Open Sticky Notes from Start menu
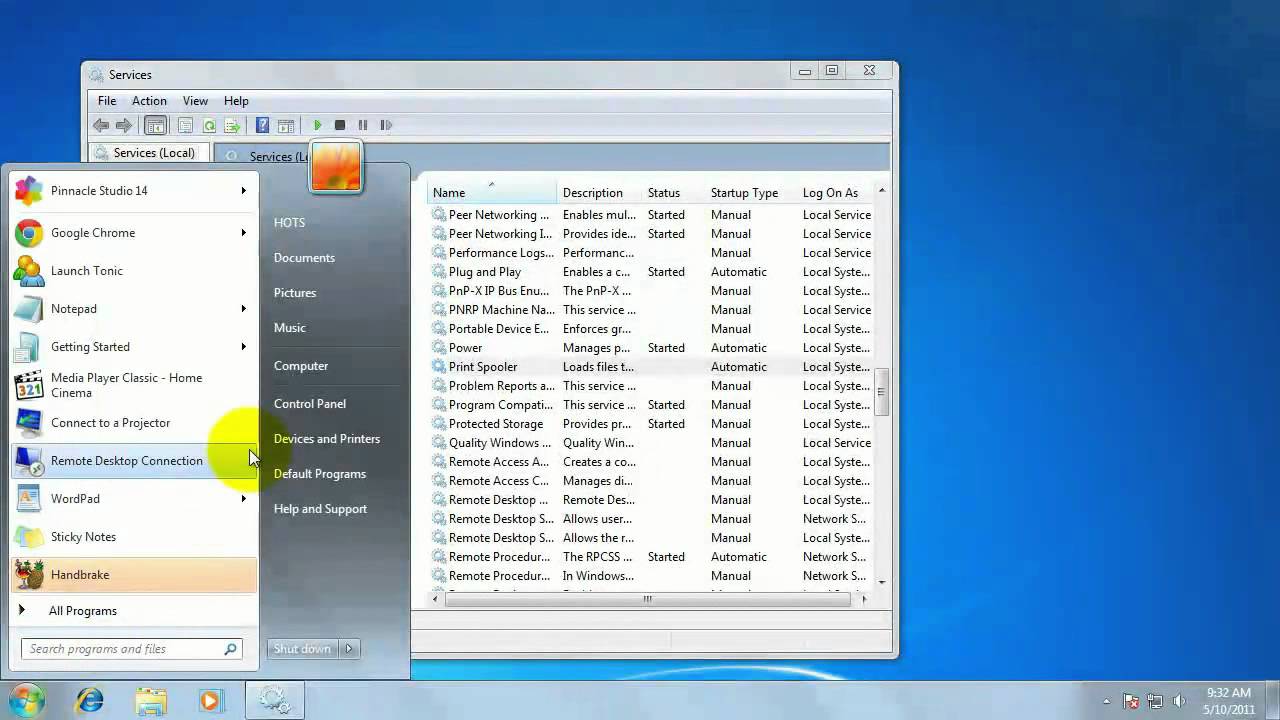 click(x=134, y=537)
